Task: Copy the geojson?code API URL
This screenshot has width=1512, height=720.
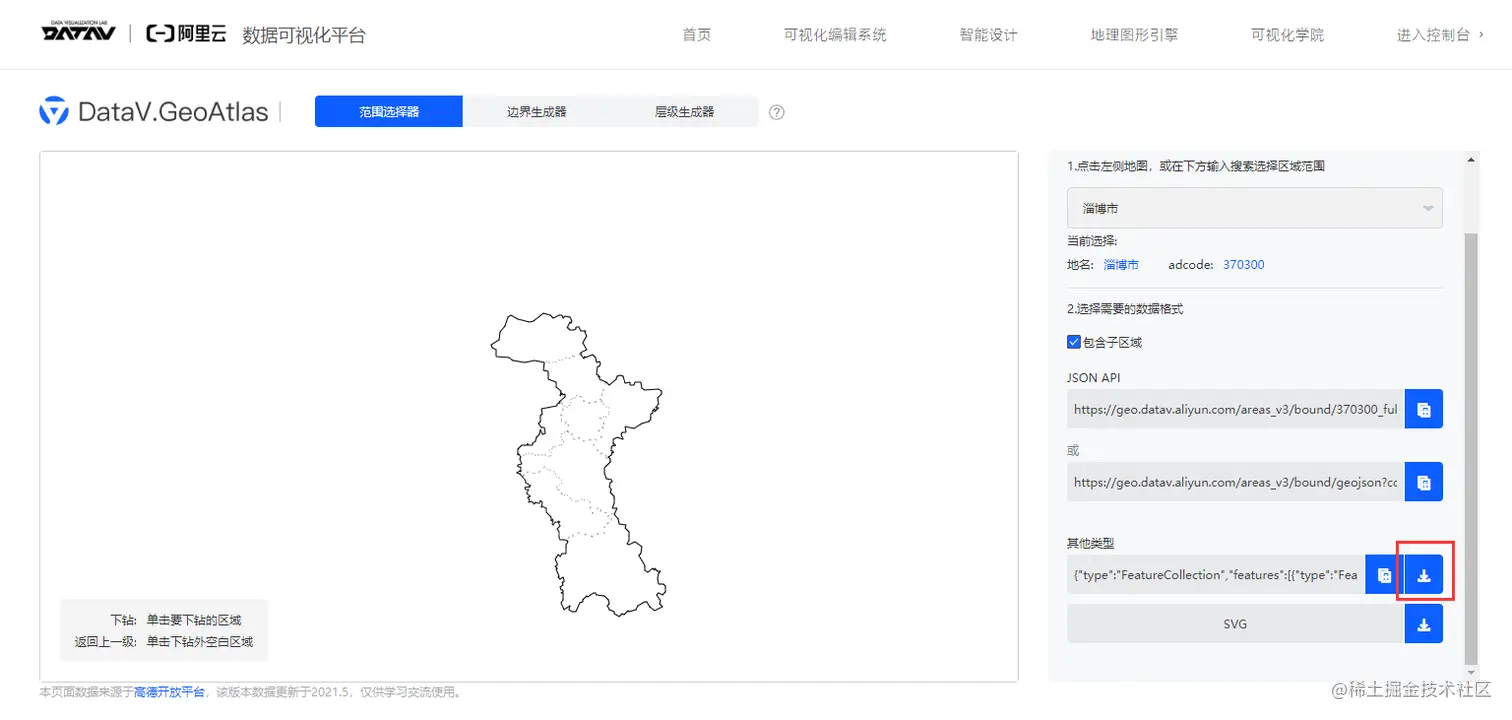Action: pos(1424,482)
